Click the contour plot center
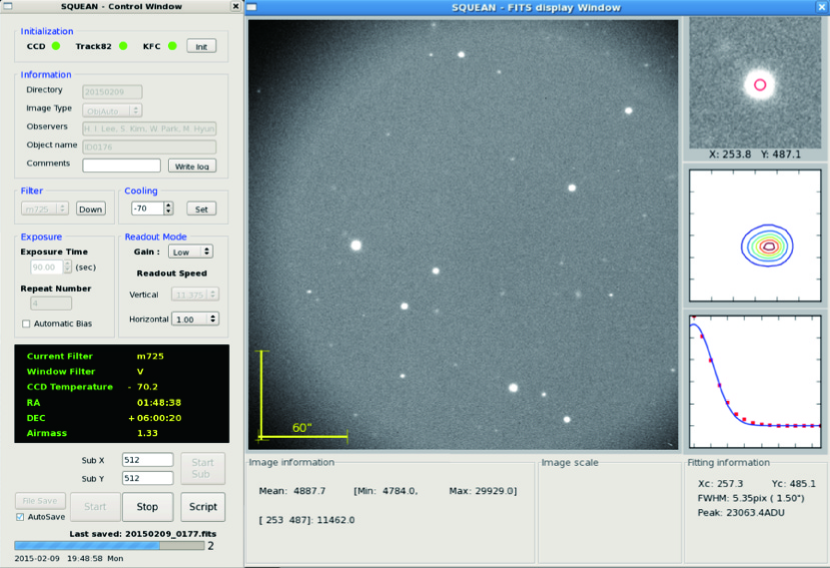The height and width of the screenshot is (568, 830). coord(768,245)
